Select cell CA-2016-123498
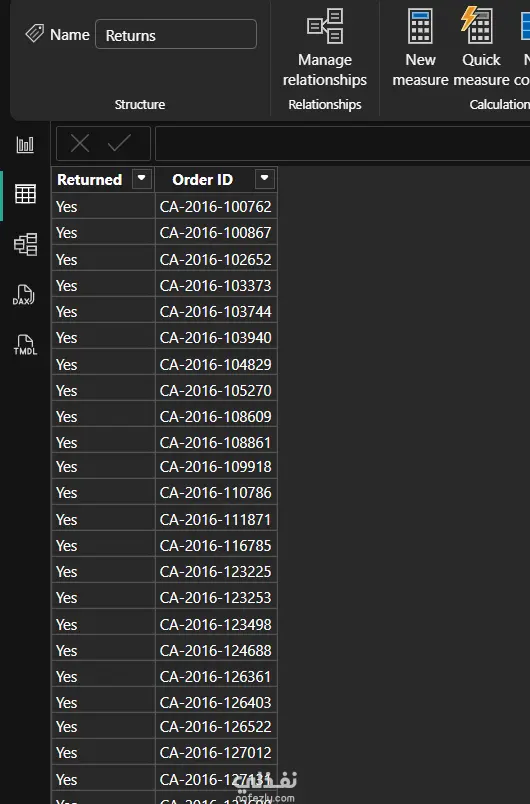Screen dimensions: 530x804 [216, 624]
